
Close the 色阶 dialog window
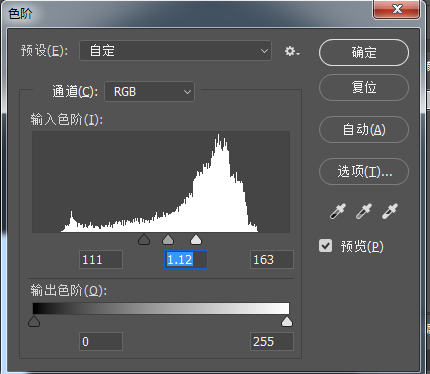click(x=396, y=9)
